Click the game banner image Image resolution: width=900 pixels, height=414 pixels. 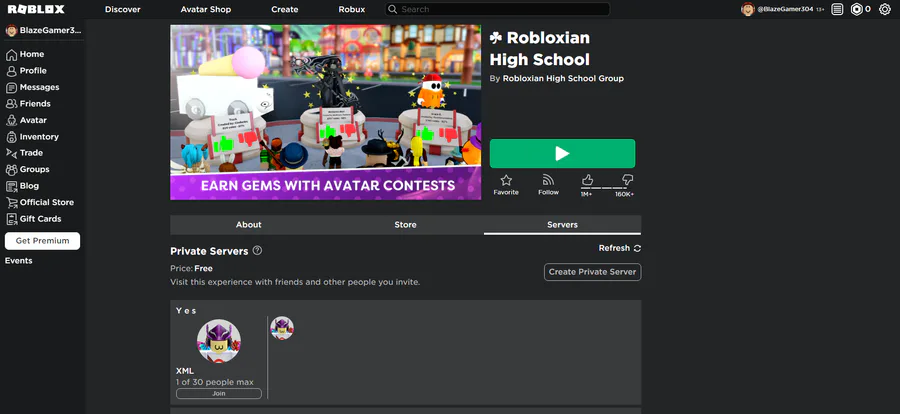click(325, 113)
